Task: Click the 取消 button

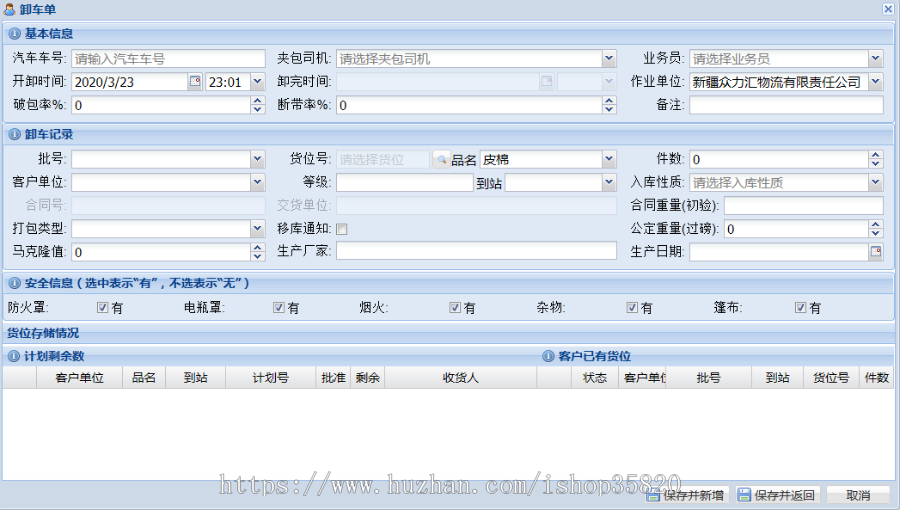Action: pos(858,495)
